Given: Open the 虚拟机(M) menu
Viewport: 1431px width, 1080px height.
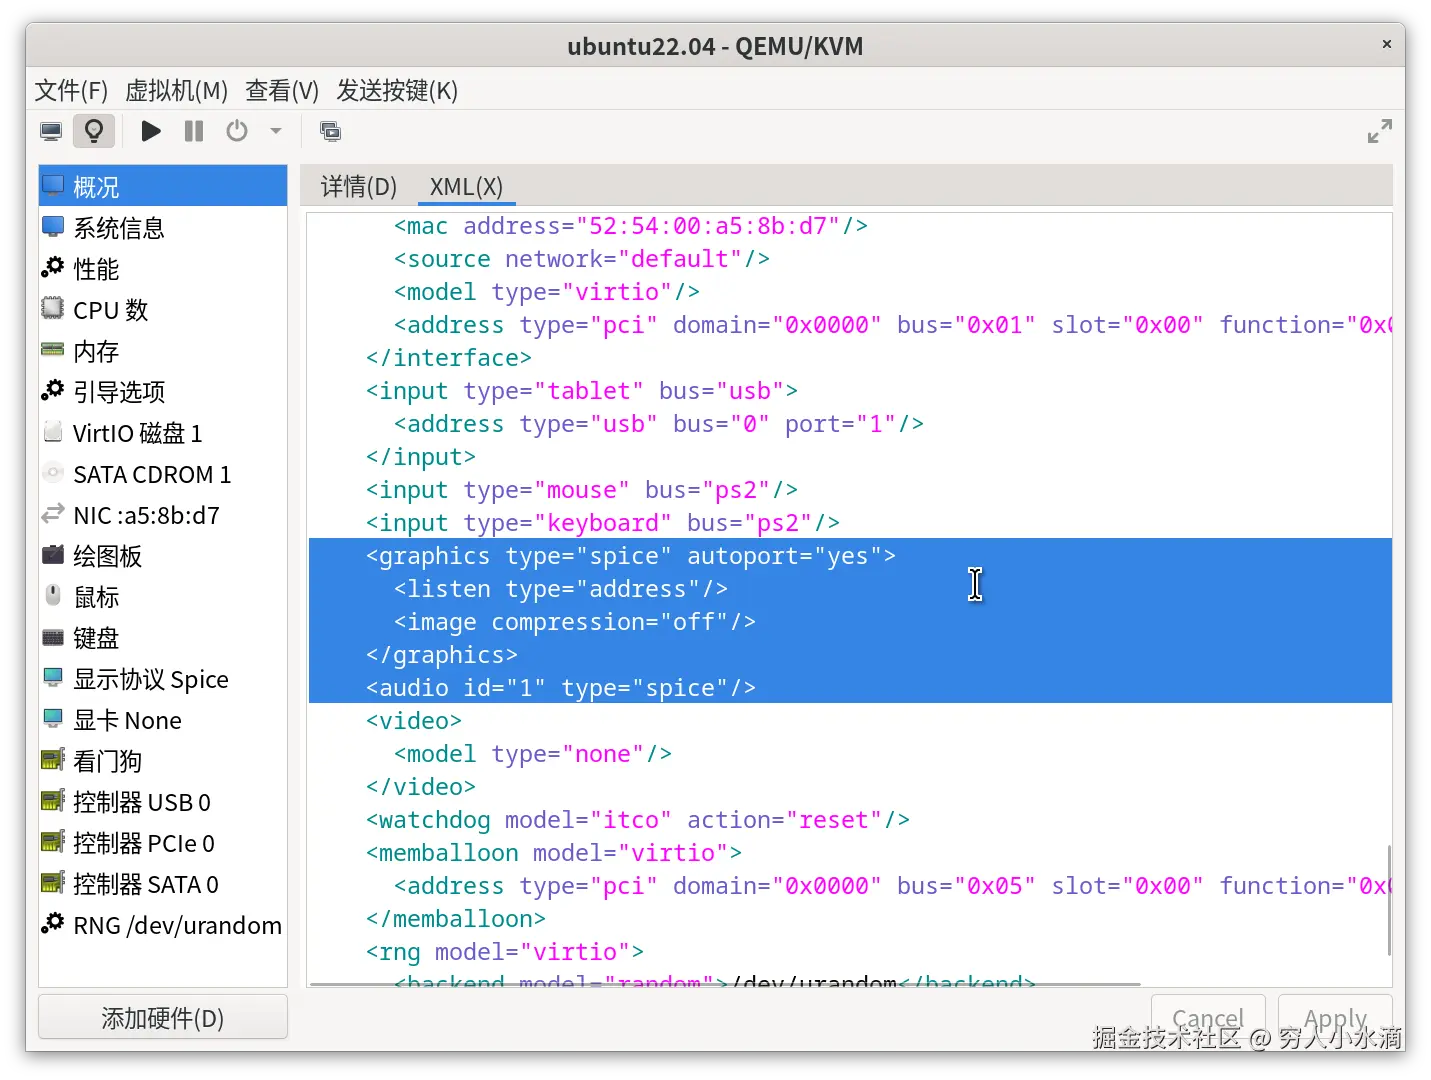Looking at the screenshot, I should click(177, 91).
